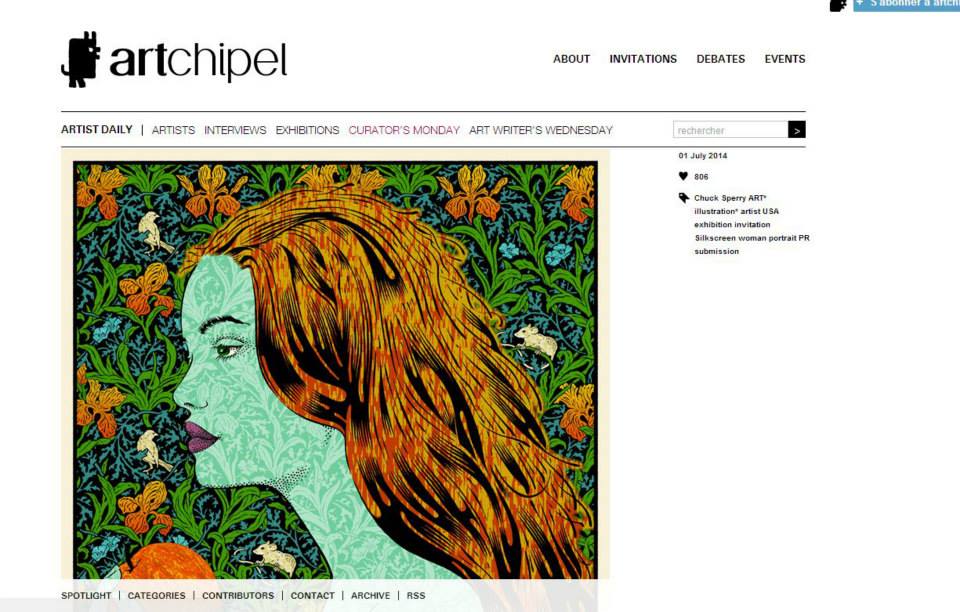This screenshot has height=612, width=960.
Task: Click the CATEGORIES footer link
Action: pos(156,595)
